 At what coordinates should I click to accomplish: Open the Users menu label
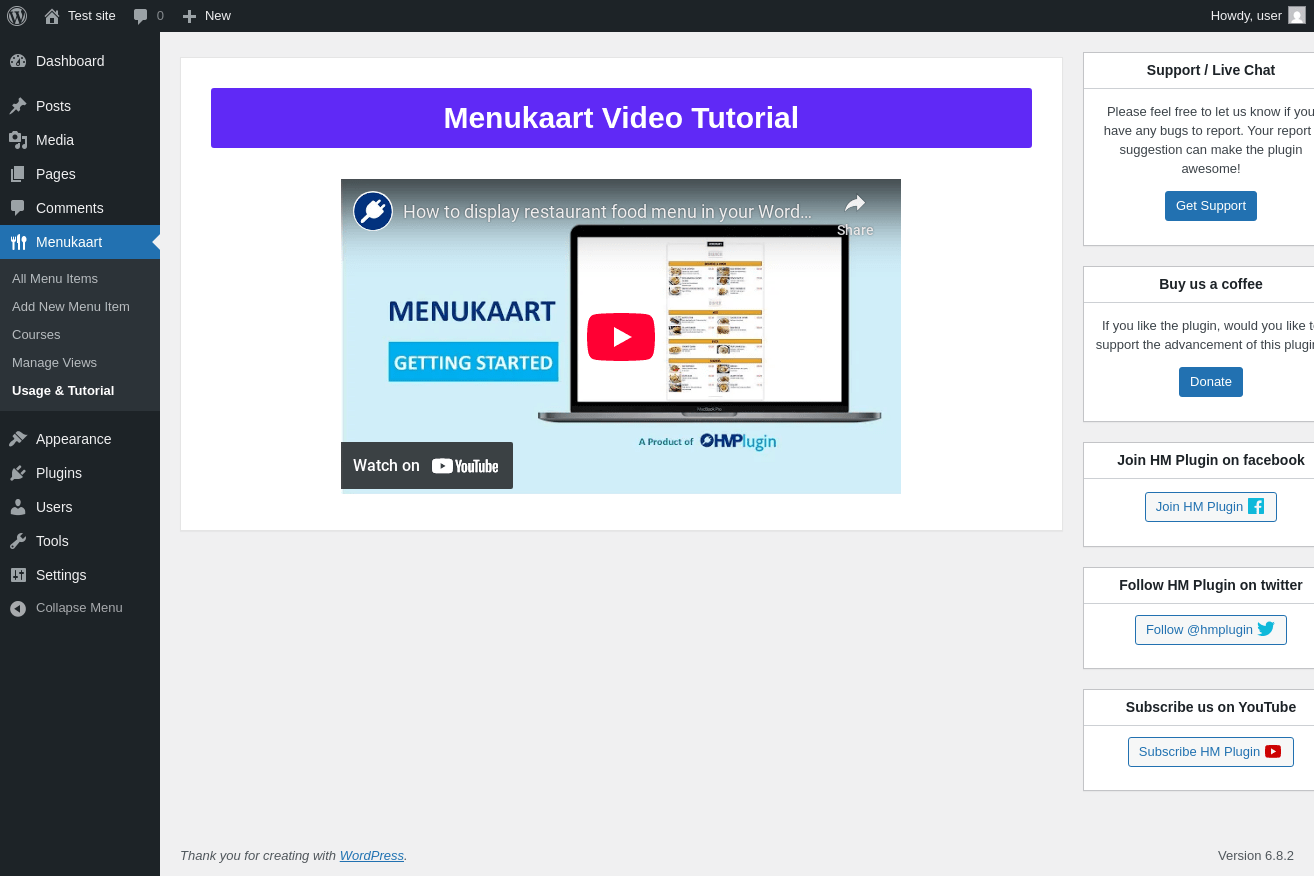(54, 507)
